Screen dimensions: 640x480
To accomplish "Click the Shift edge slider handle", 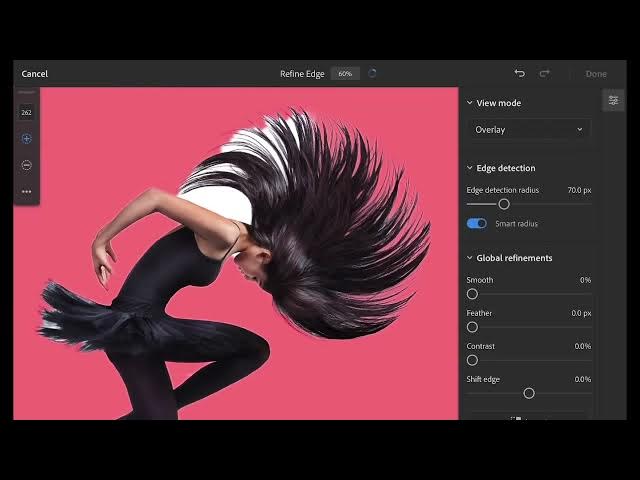I will [x=529, y=393].
